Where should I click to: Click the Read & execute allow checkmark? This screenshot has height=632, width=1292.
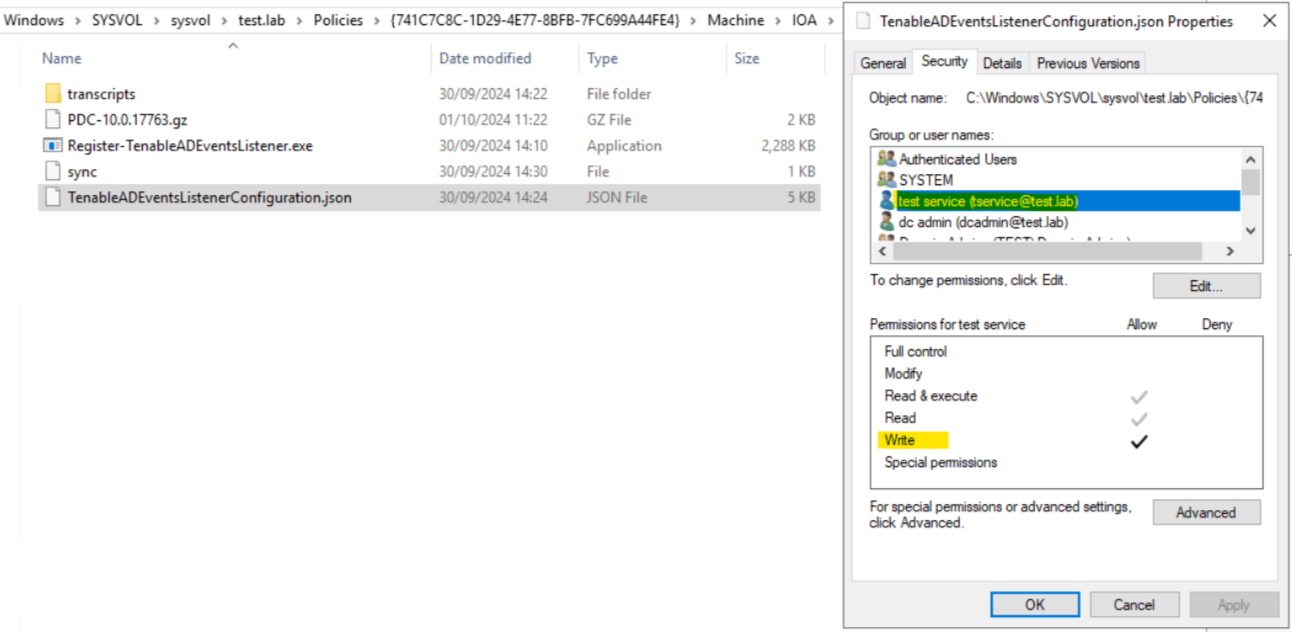[x=1138, y=397]
